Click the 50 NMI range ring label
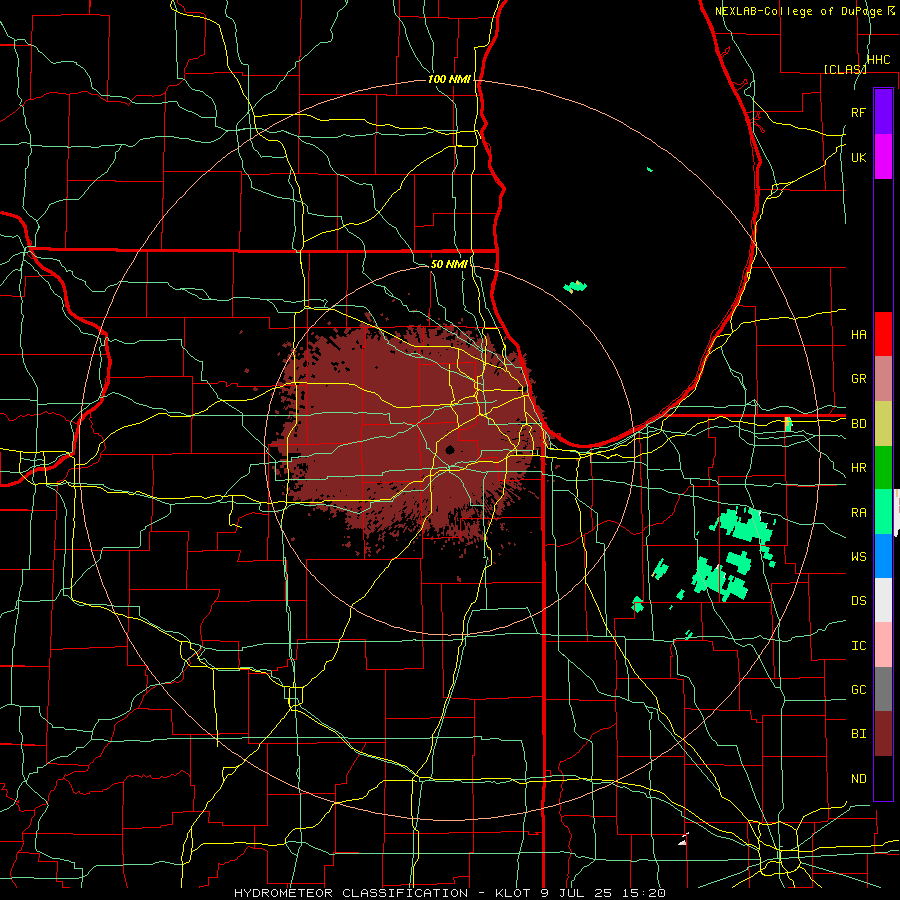The height and width of the screenshot is (900, 900). 449,264
